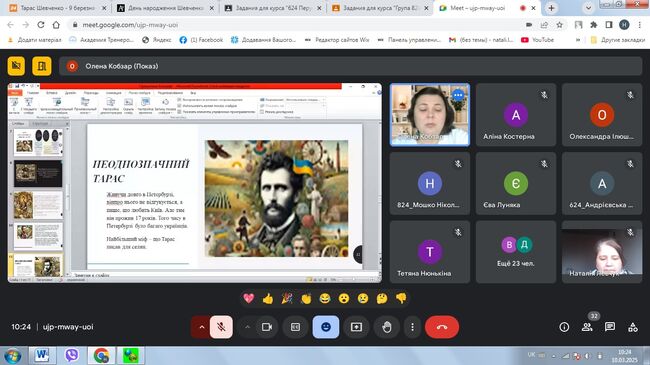650x365 pixels.
Task: Bookmark this page with star icon
Action: 560,25
